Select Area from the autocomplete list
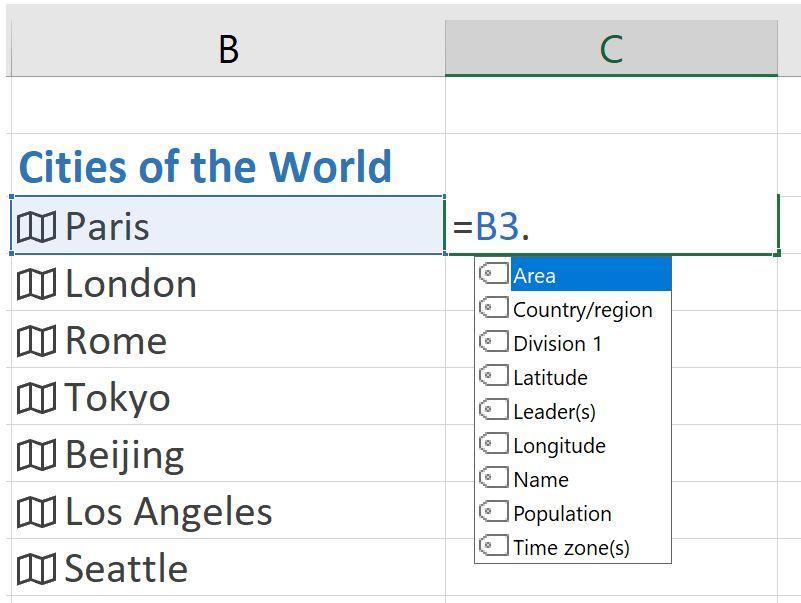The width and height of the screenshot is (801, 603). point(535,276)
